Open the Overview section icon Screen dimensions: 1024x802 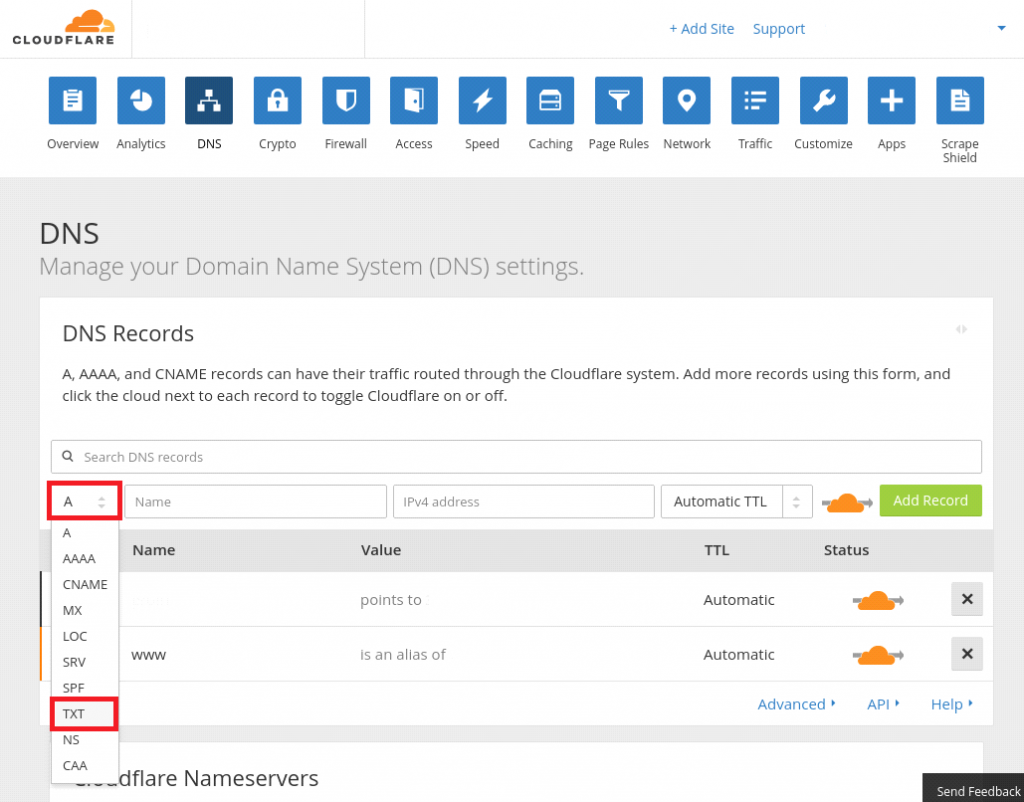coord(72,100)
